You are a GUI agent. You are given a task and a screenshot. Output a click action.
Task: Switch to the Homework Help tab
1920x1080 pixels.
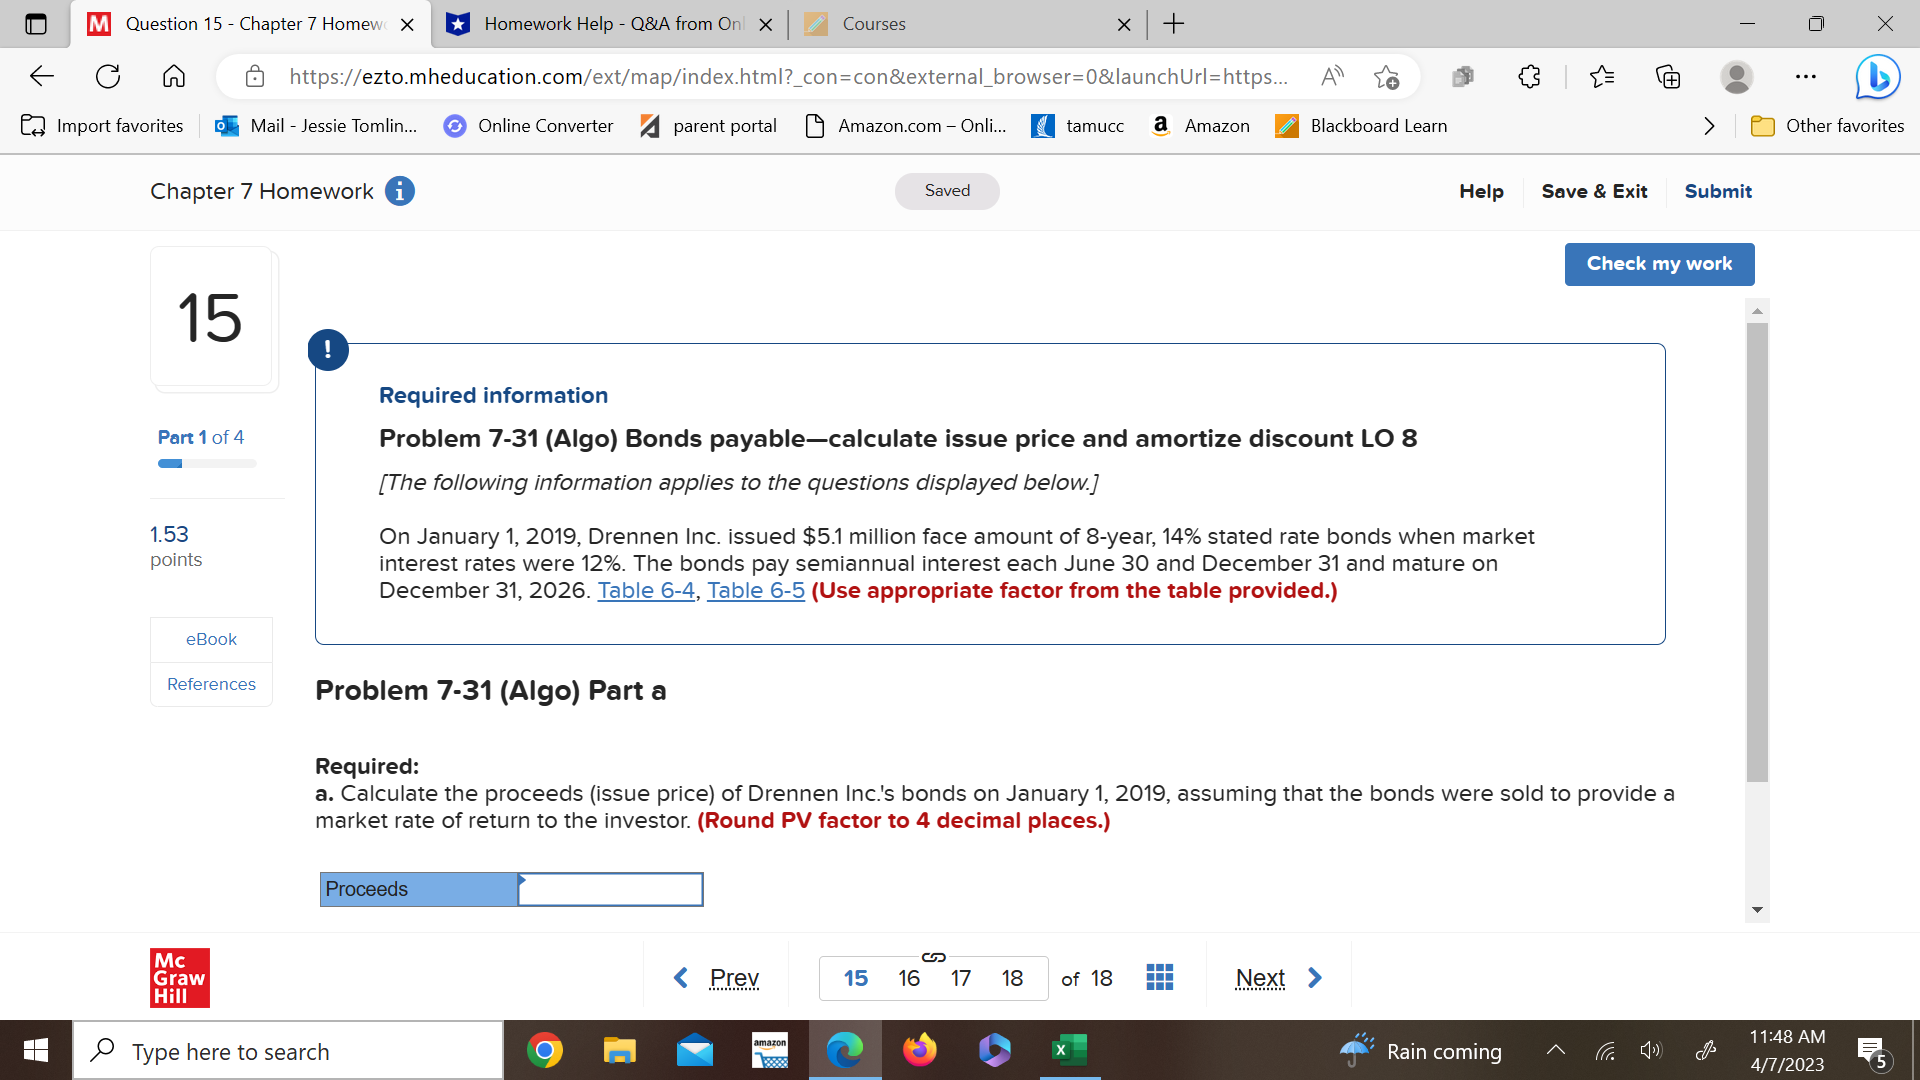point(600,24)
